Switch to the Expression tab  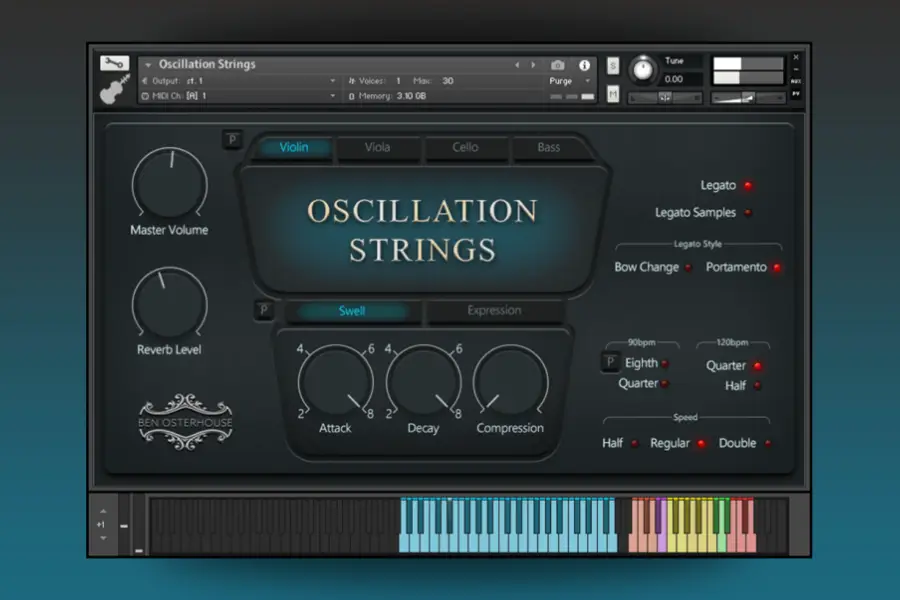(494, 311)
